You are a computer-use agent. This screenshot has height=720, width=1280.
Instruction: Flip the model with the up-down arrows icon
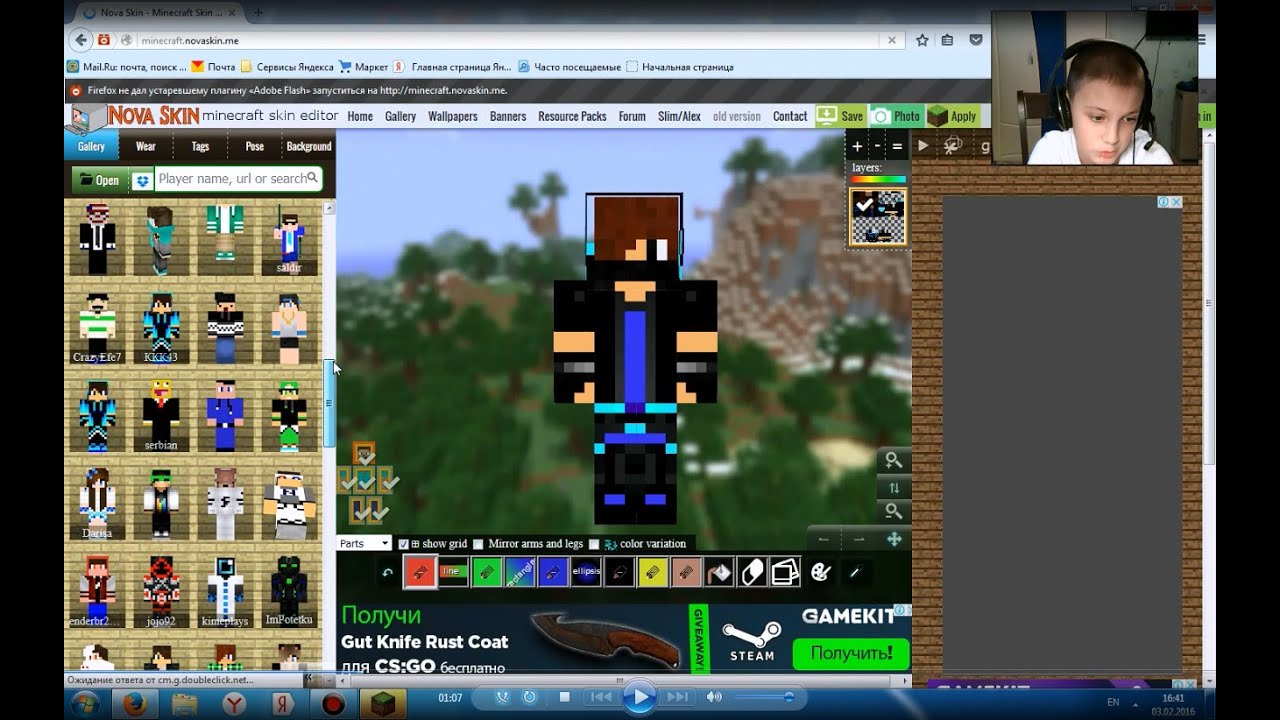[894, 487]
